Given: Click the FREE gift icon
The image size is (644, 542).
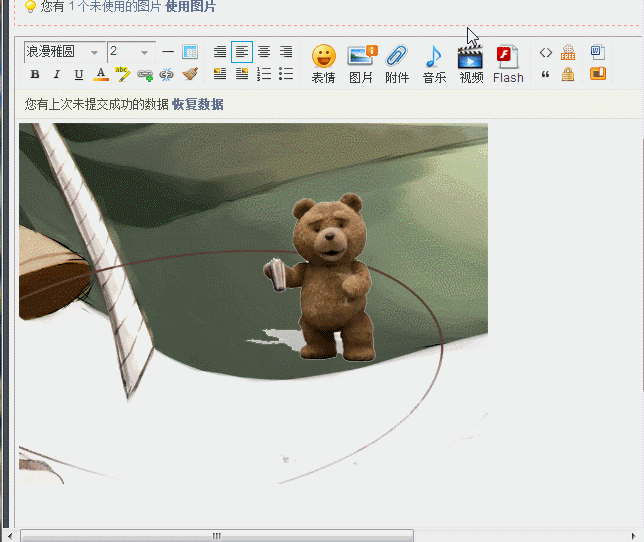Looking at the screenshot, I should click(568, 52).
